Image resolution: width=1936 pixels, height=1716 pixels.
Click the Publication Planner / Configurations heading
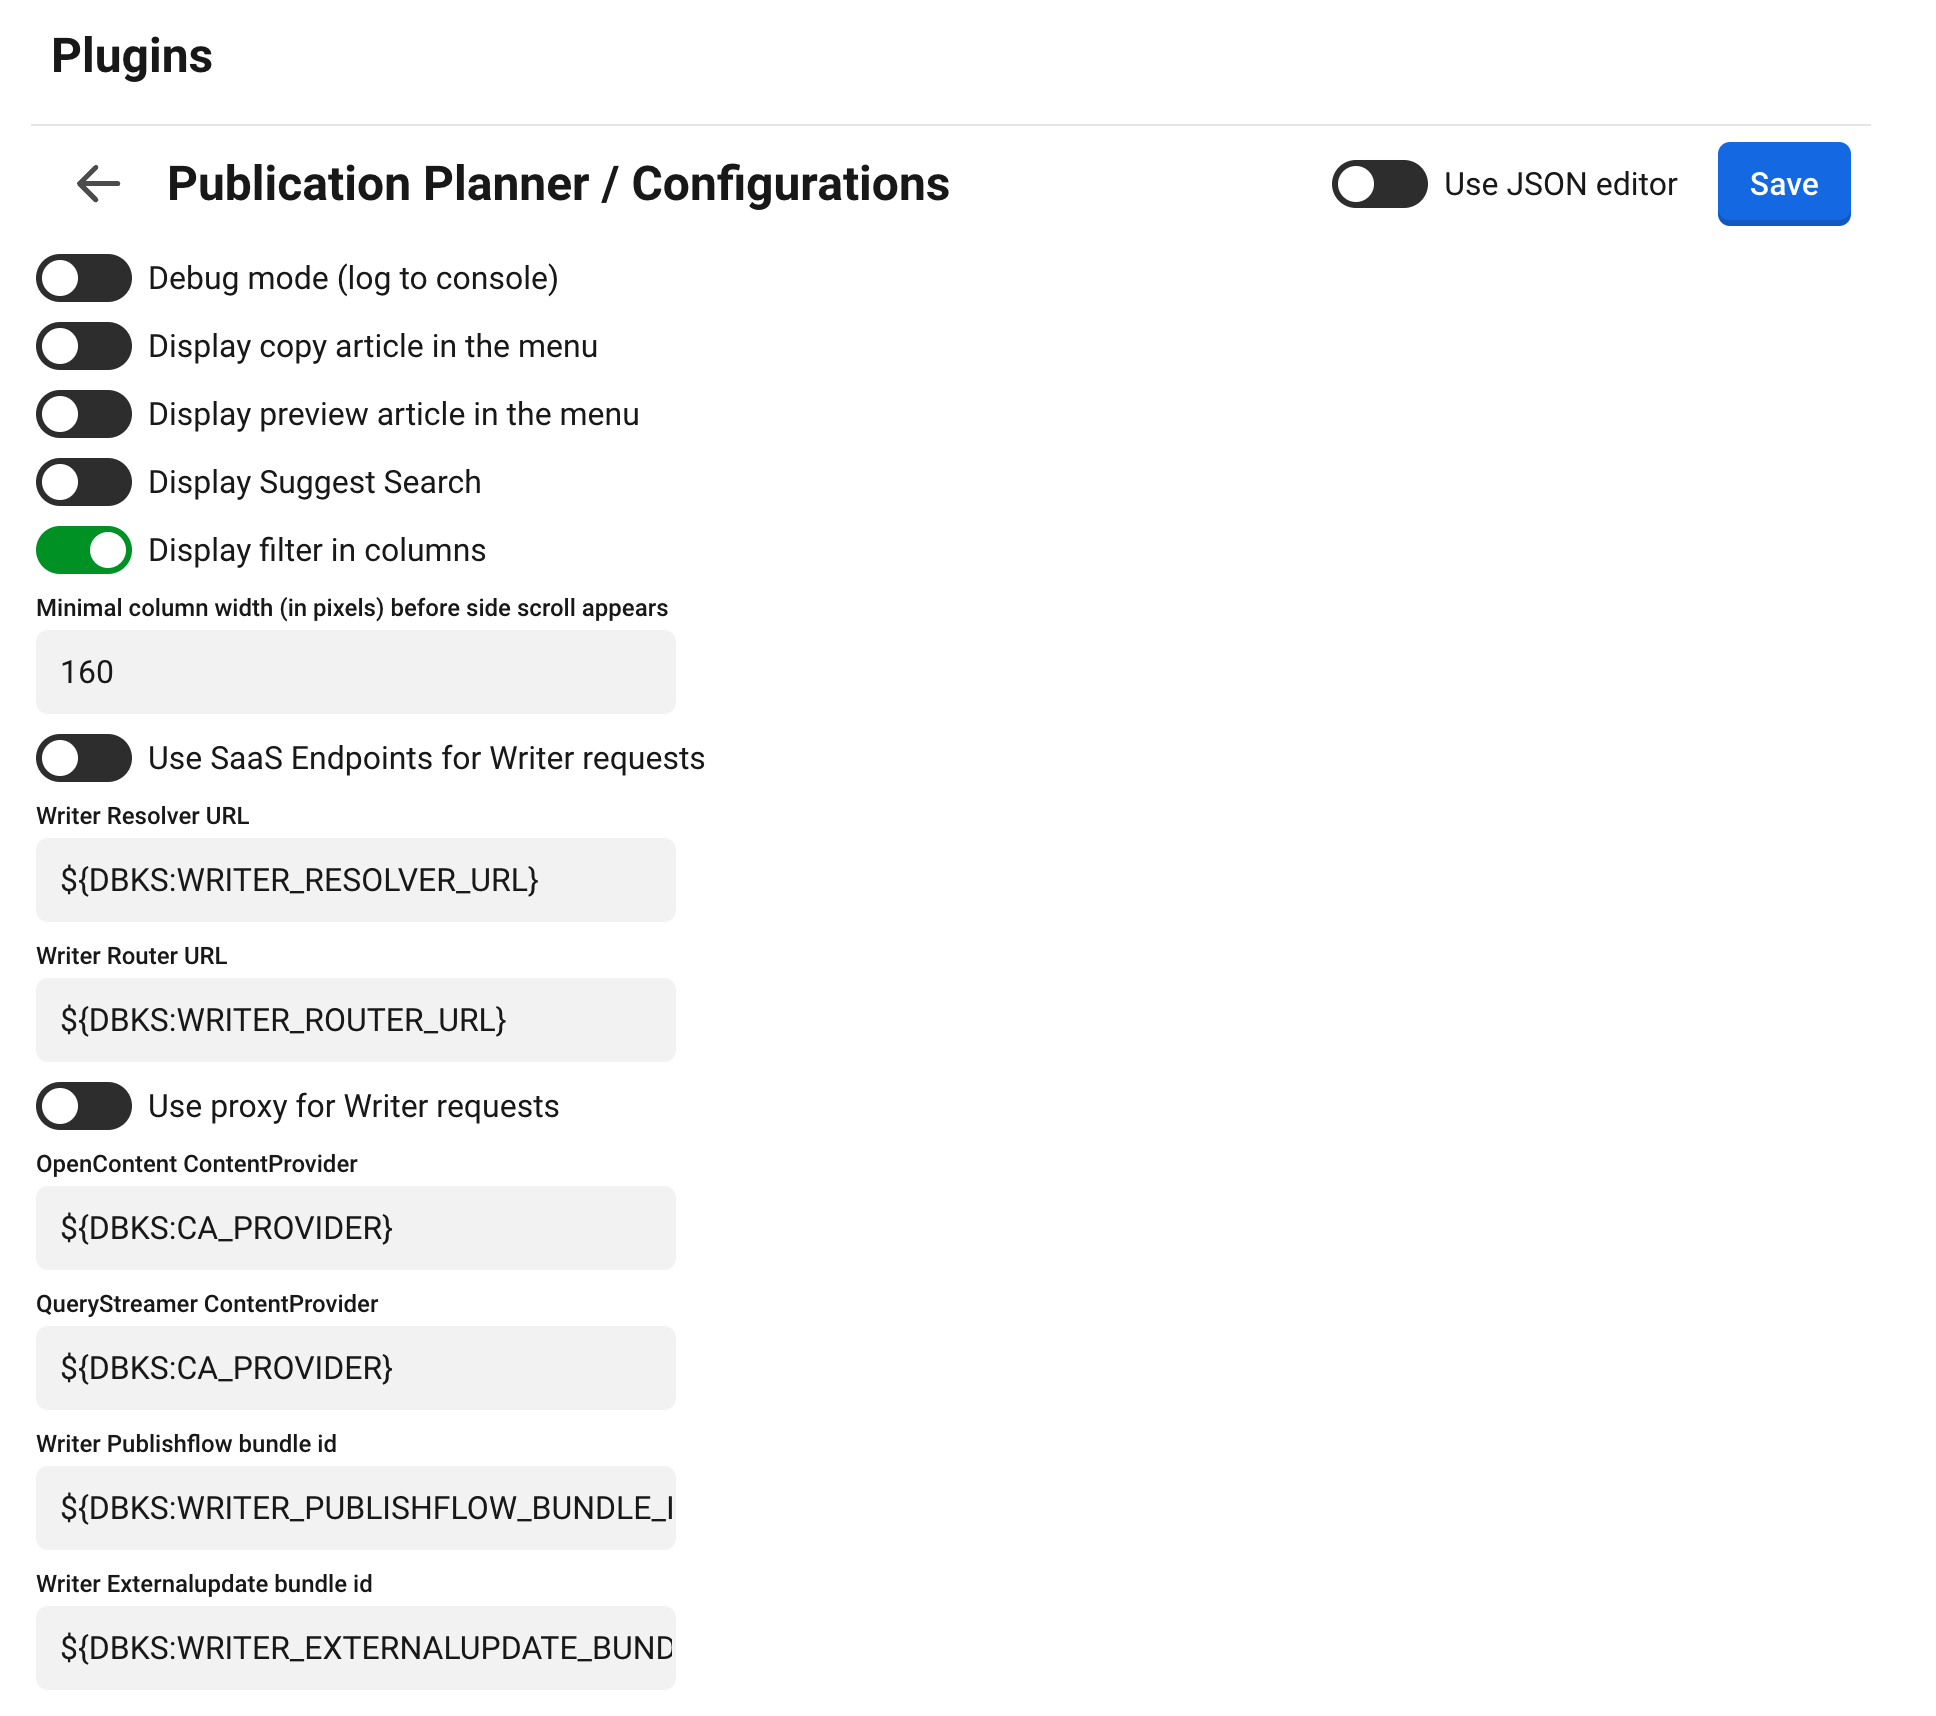coord(558,184)
